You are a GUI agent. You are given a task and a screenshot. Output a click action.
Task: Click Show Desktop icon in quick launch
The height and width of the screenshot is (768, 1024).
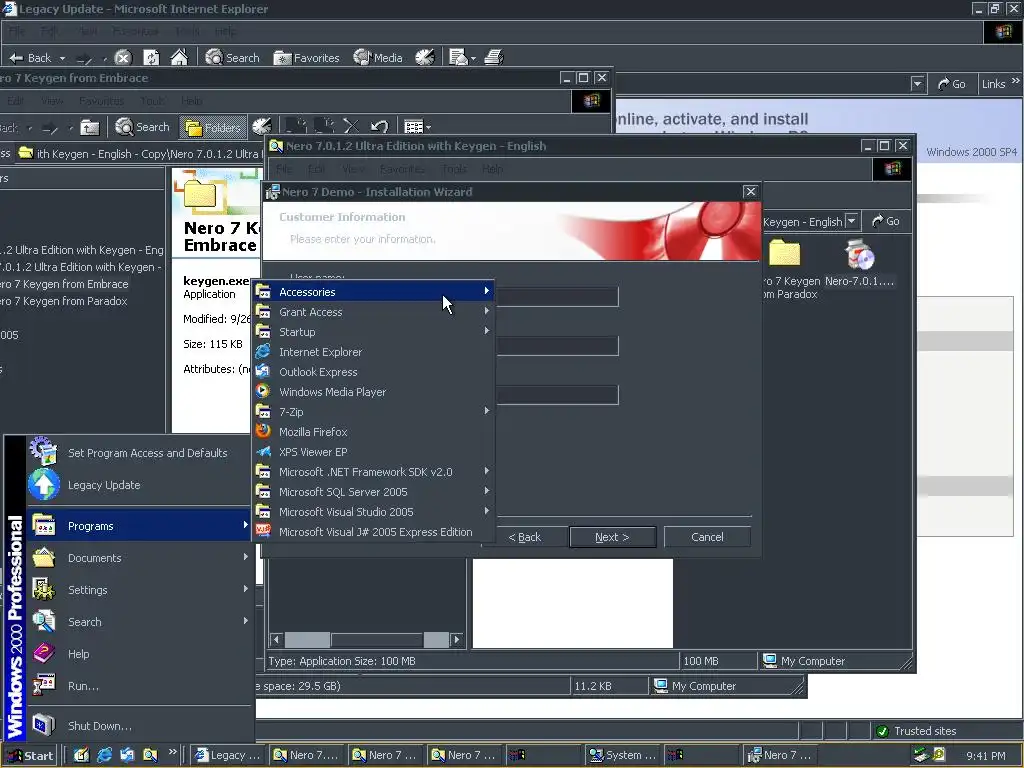tap(81, 755)
